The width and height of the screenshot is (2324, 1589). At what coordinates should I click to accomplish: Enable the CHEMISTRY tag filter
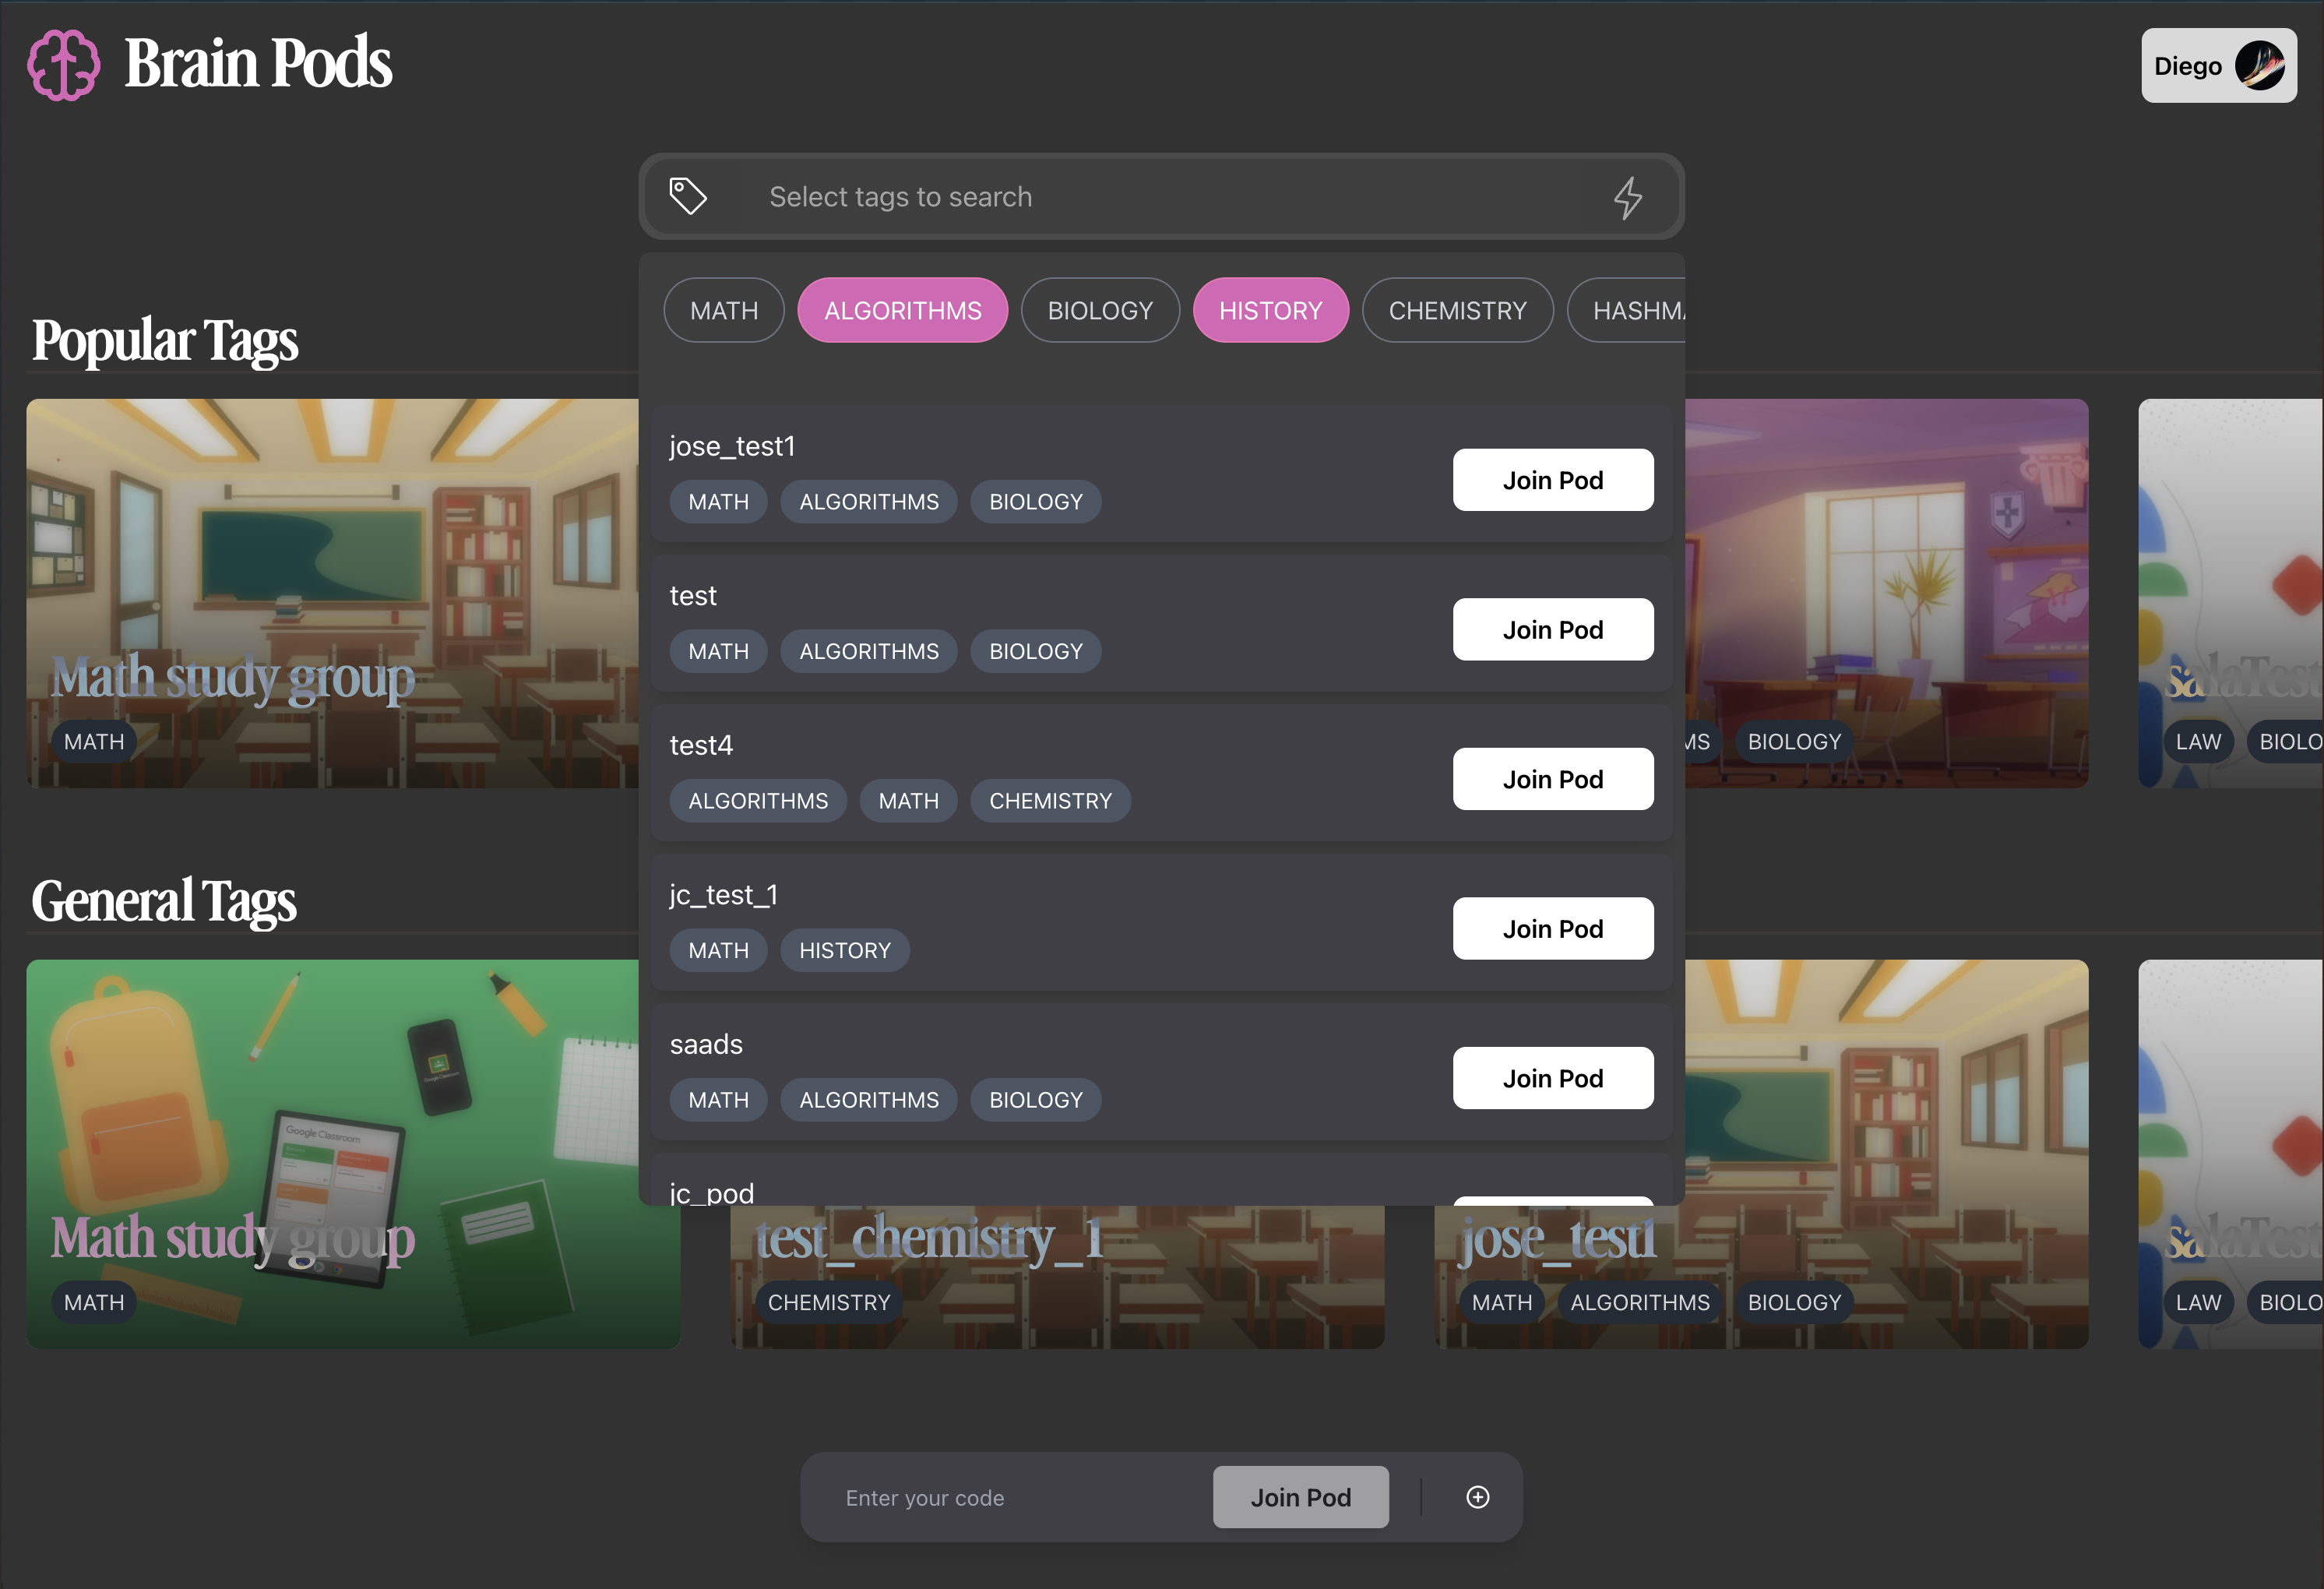(x=1457, y=311)
